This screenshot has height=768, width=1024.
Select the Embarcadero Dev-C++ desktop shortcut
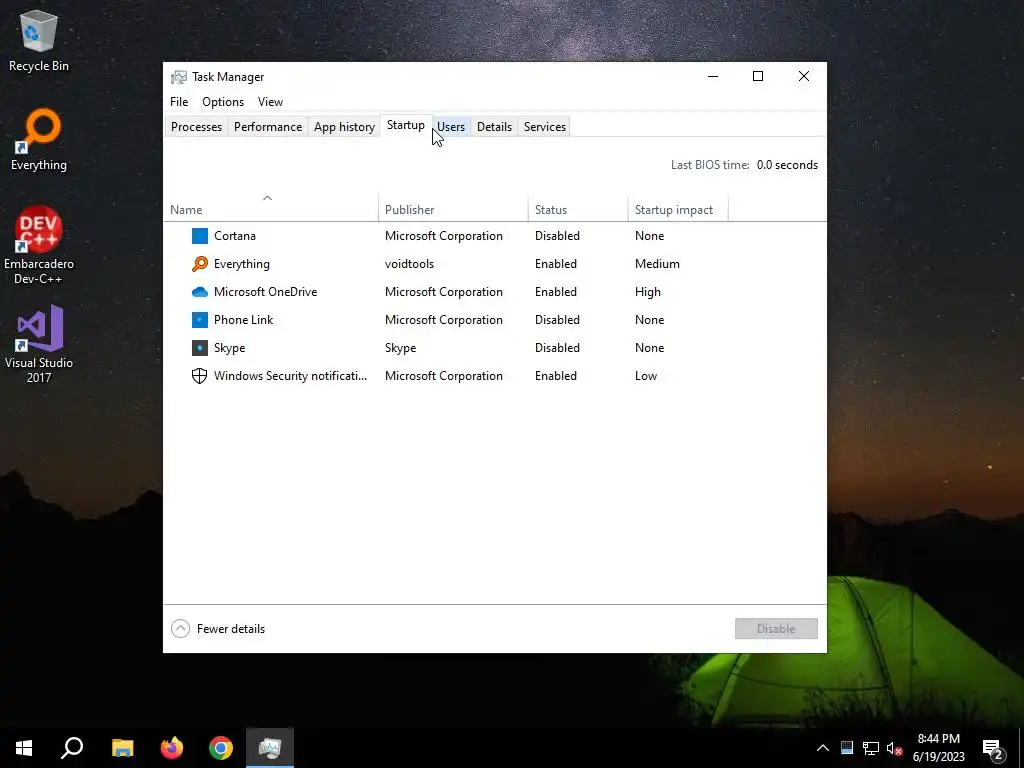click(39, 246)
